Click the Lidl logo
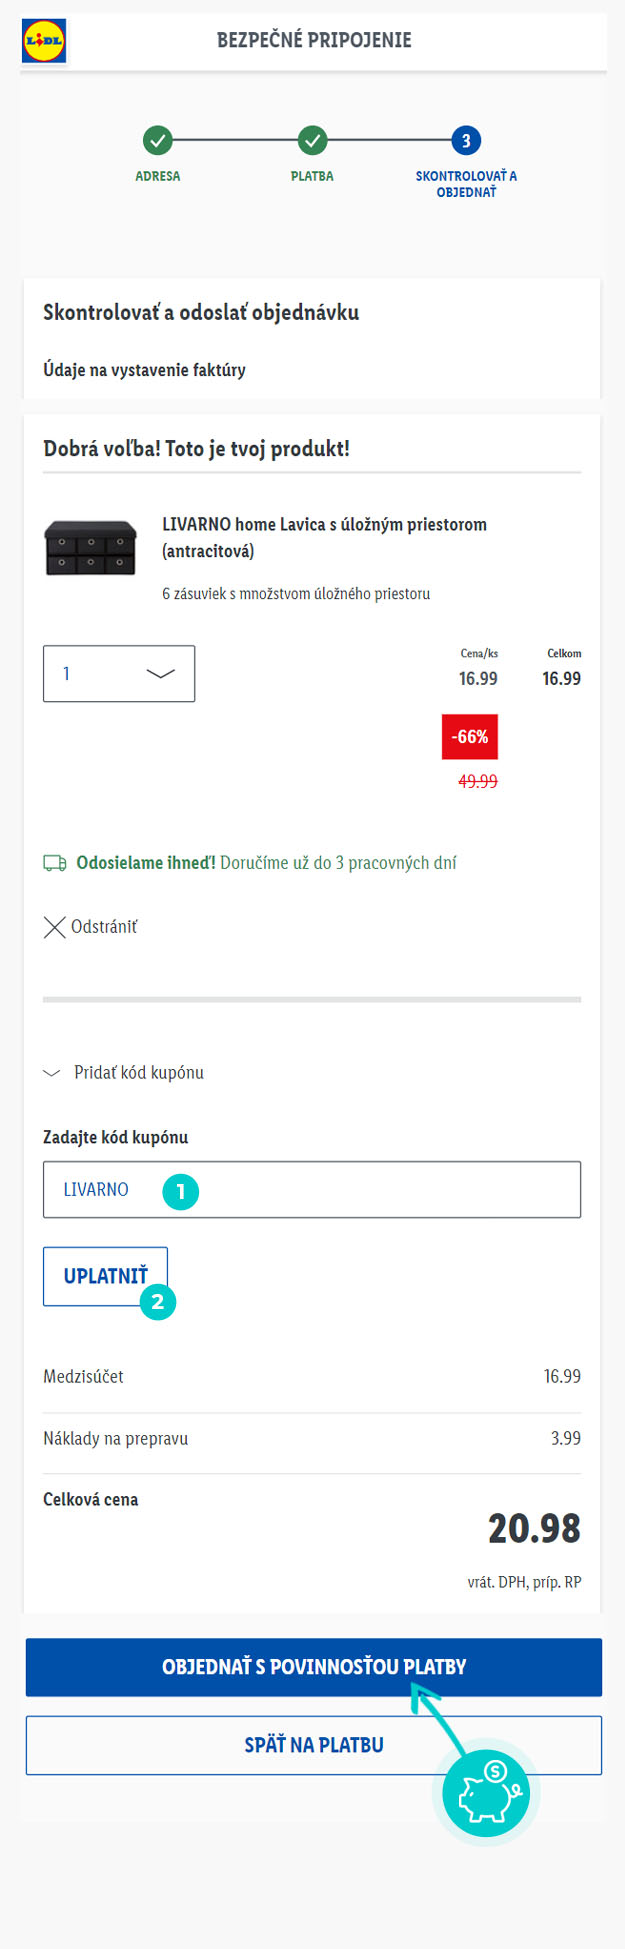The height and width of the screenshot is (1949, 625). 44,41
